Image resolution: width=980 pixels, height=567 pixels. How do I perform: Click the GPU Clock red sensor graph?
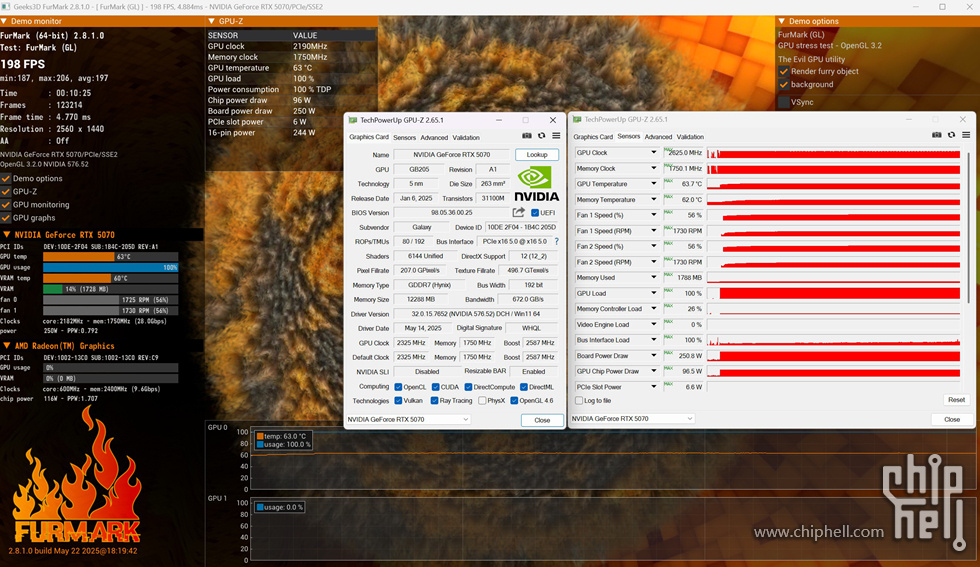click(x=834, y=153)
